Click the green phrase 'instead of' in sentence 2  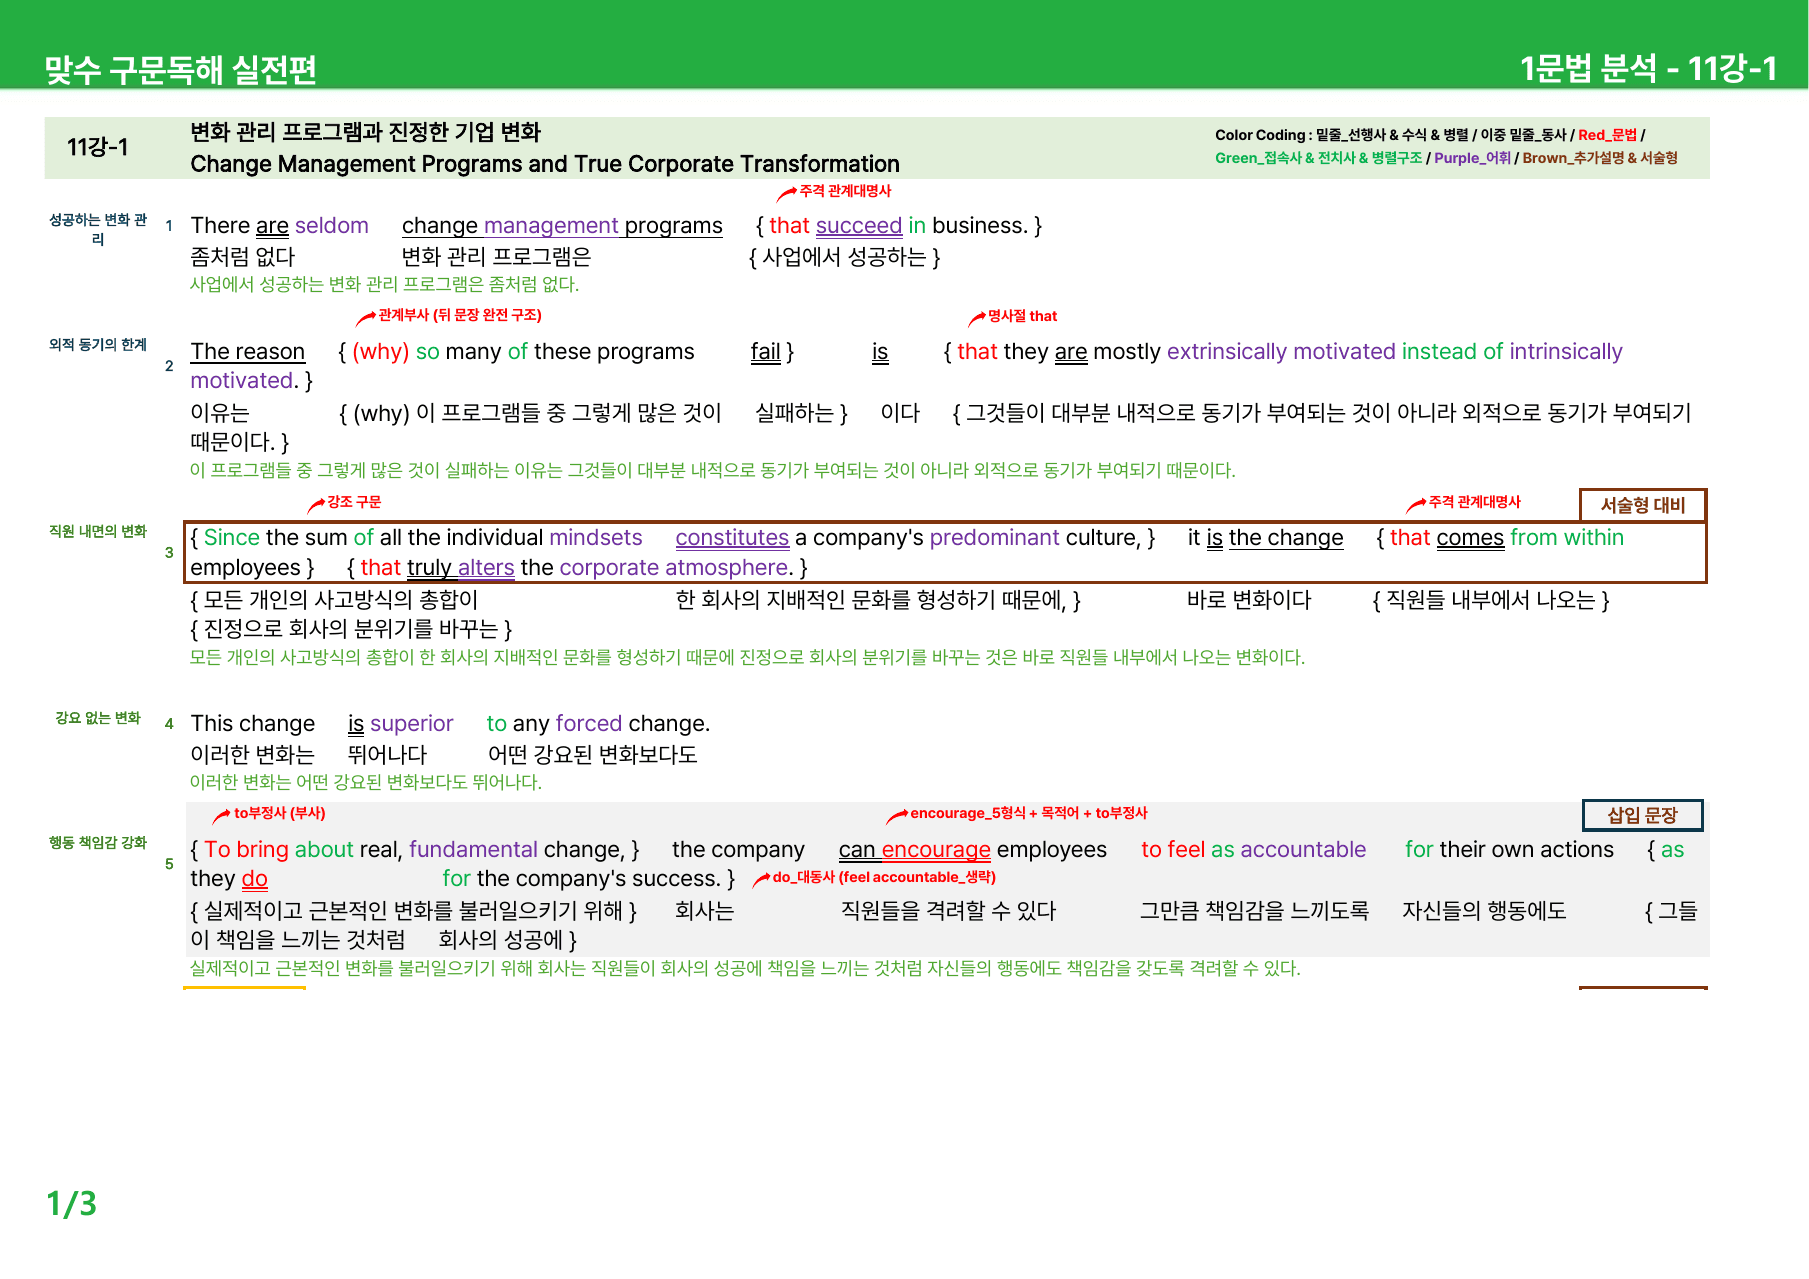(x=1452, y=352)
